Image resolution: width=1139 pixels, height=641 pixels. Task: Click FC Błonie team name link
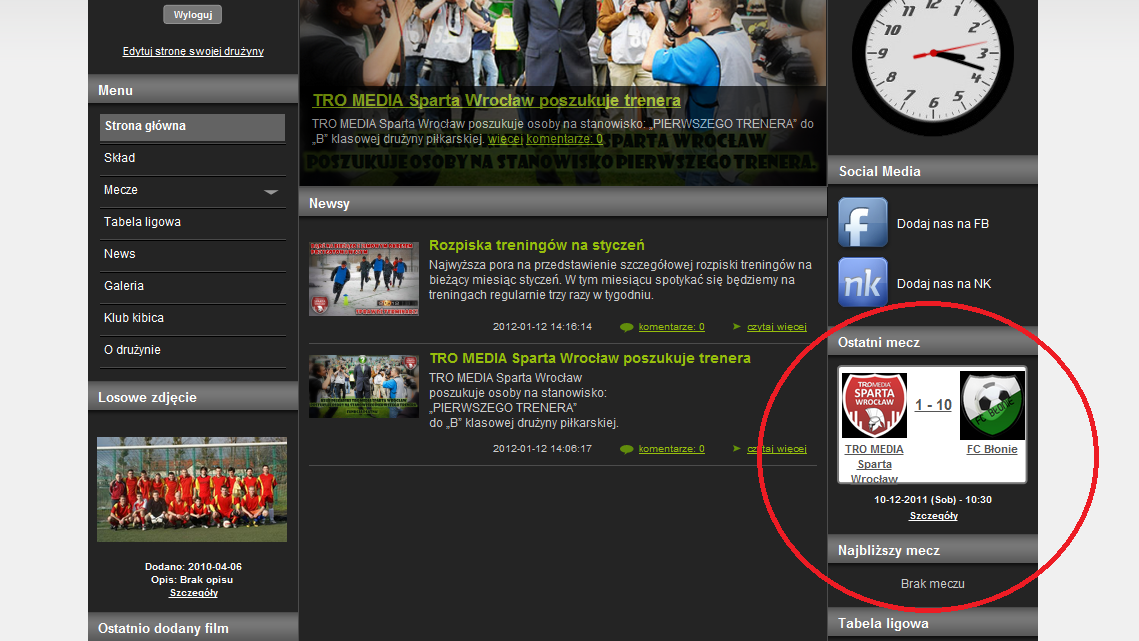[992, 449]
